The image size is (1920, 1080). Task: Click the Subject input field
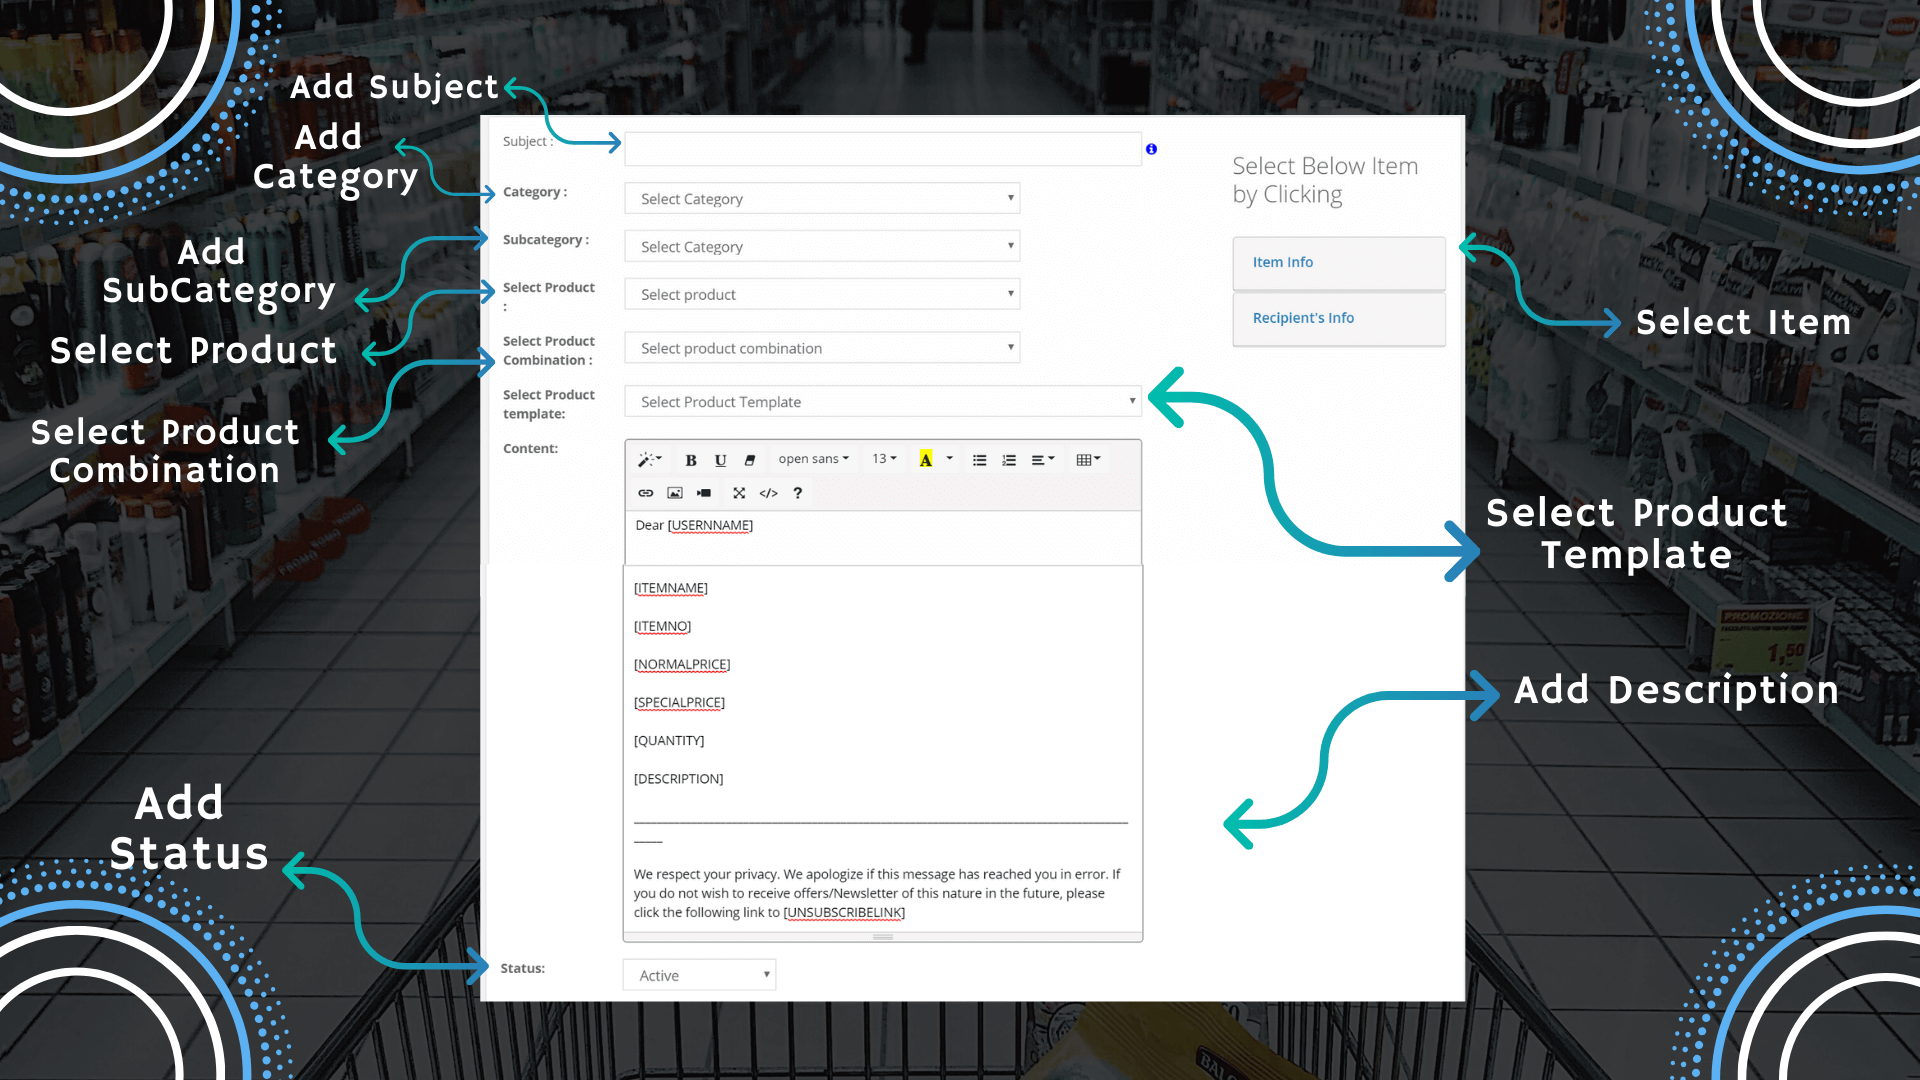pyautogui.click(x=882, y=149)
